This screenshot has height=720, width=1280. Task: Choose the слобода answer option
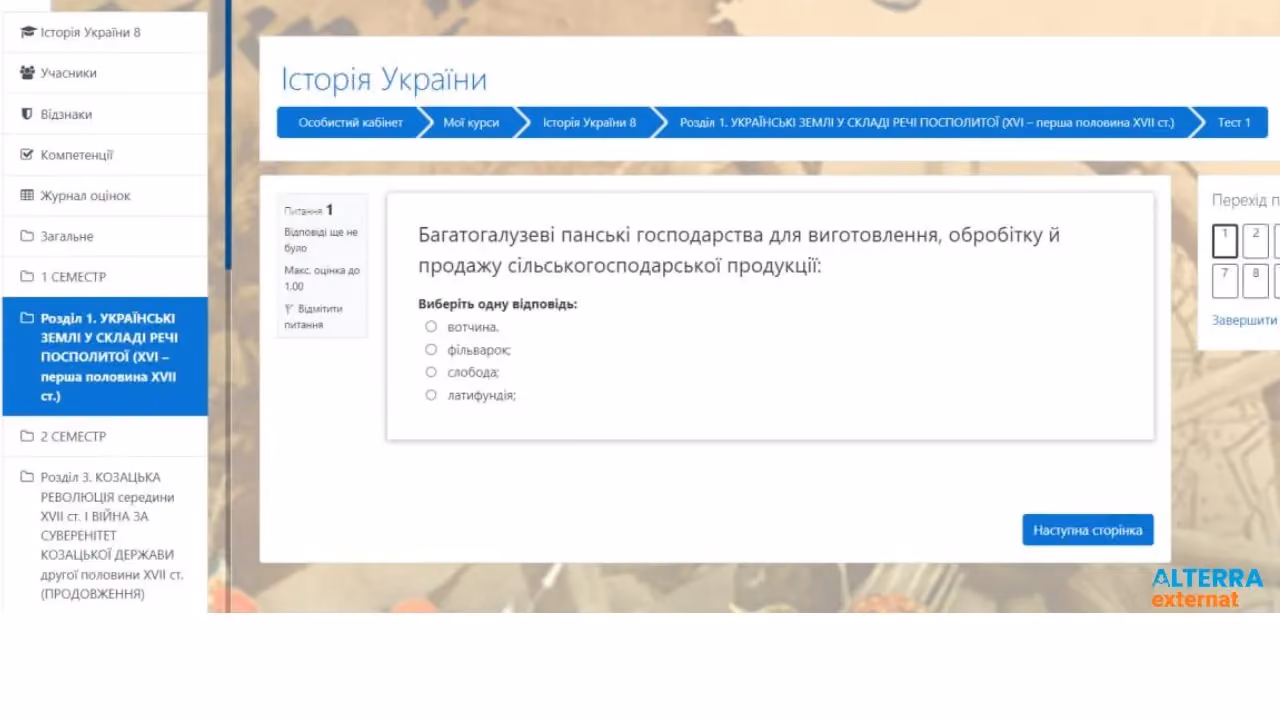(x=431, y=372)
